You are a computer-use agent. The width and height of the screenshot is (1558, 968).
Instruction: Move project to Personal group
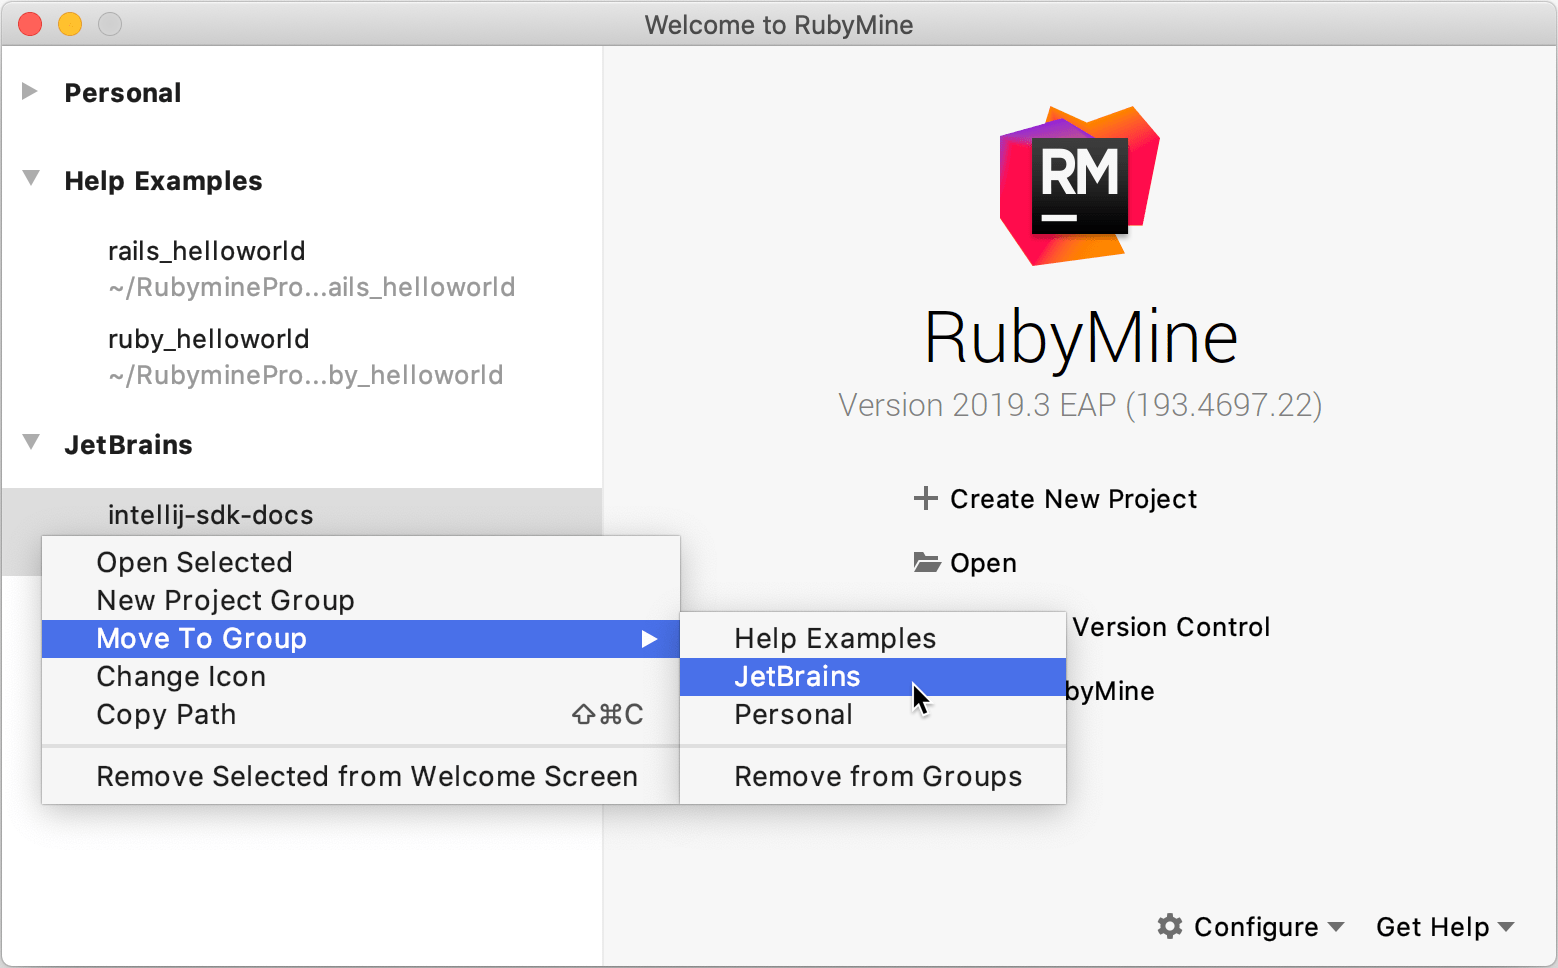click(x=873, y=714)
